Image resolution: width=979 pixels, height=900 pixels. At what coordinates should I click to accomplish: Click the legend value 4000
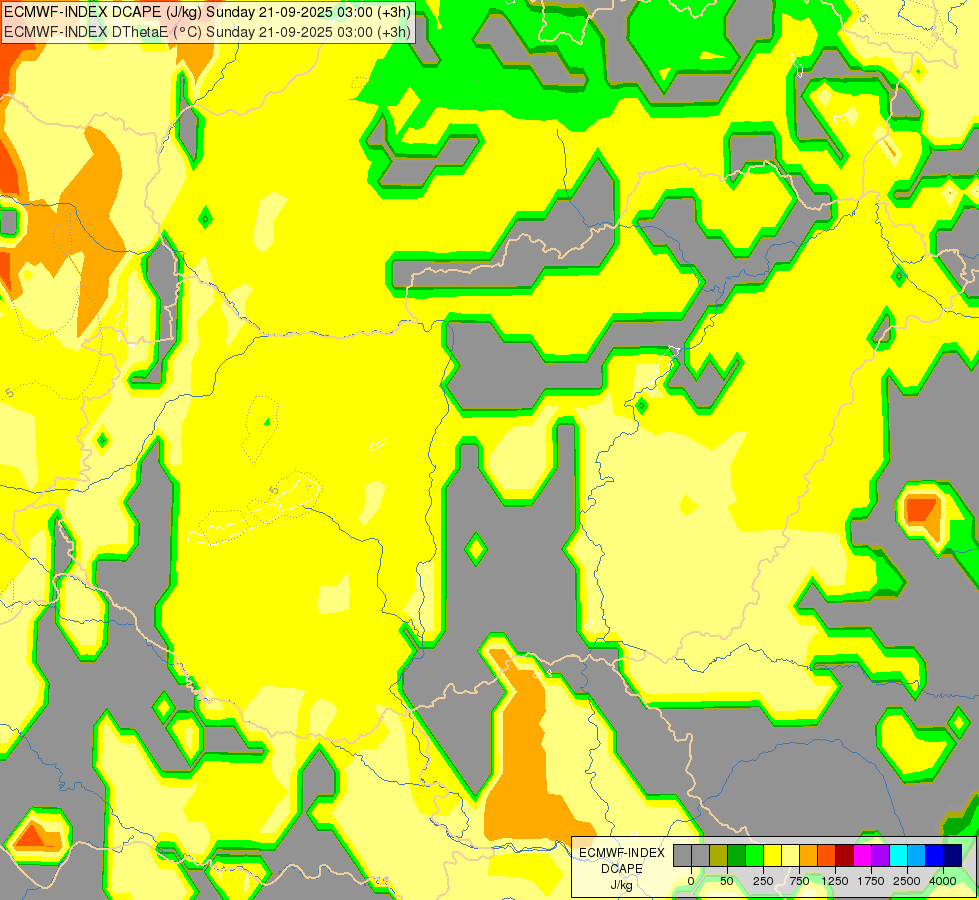pos(943,881)
